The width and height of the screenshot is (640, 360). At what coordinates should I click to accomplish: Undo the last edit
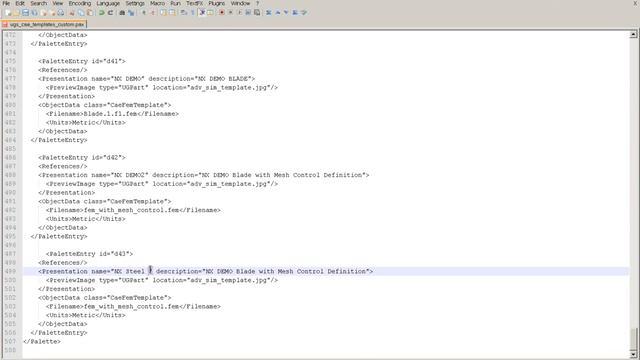101,13
